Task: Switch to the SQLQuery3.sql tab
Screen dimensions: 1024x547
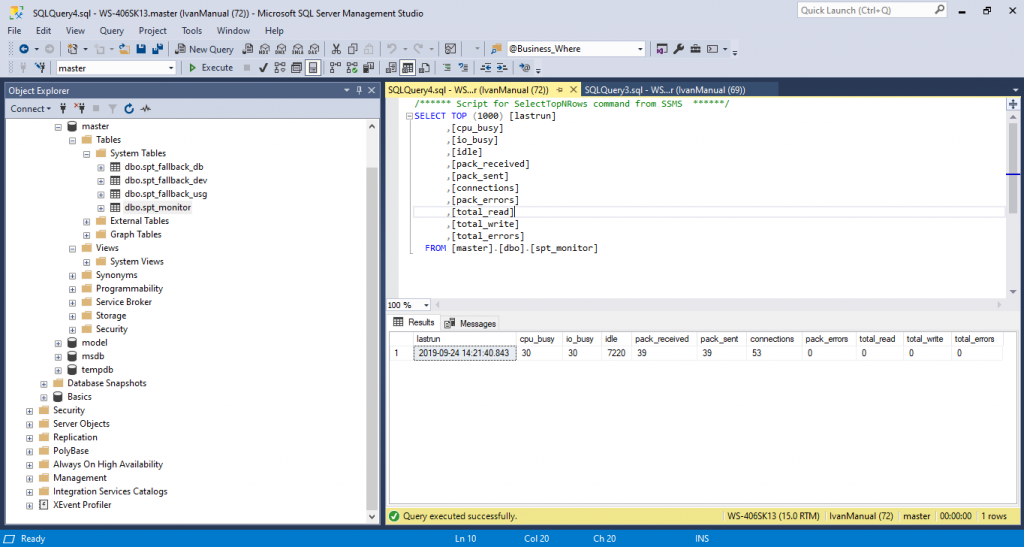Action: 665,90
